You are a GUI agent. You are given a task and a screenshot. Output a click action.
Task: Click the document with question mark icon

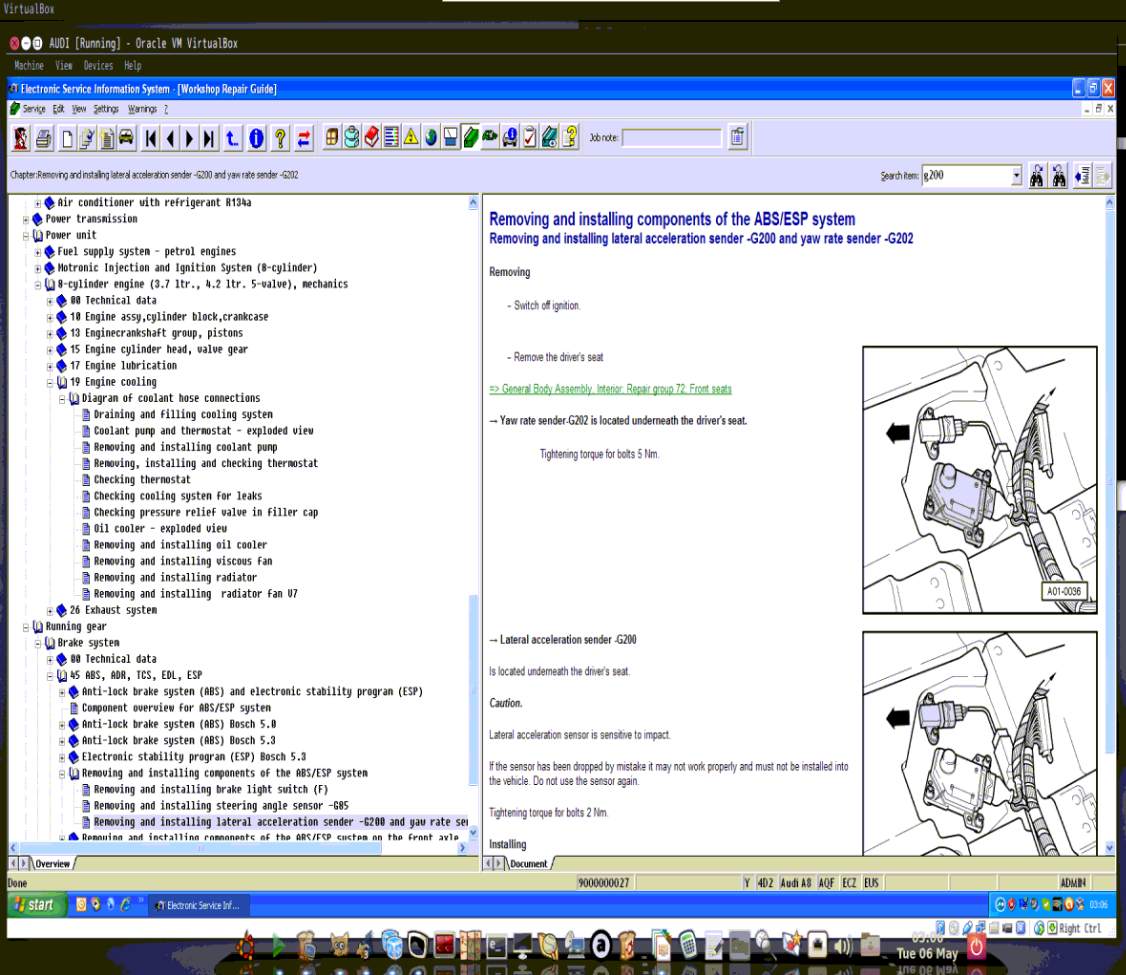tap(570, 137)
